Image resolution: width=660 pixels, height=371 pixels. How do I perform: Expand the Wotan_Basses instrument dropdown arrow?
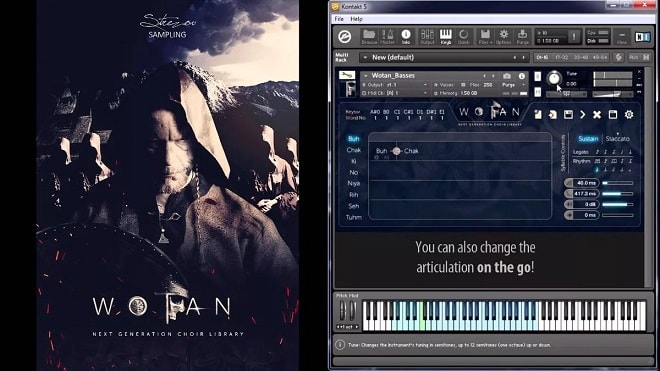[366, 76]
